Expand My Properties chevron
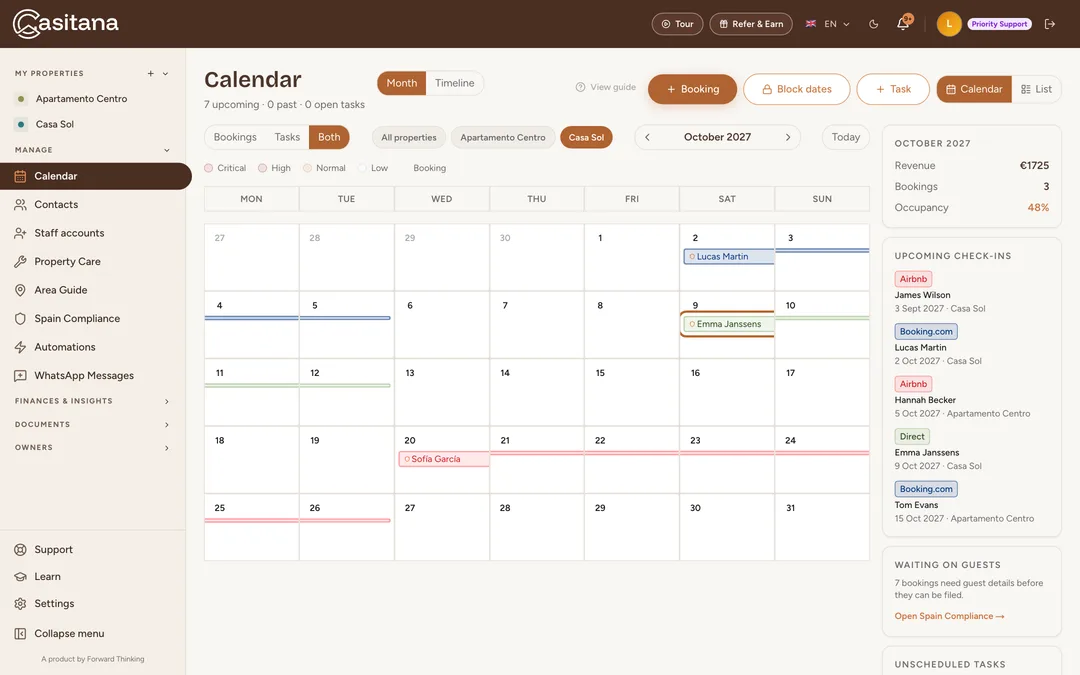The width and height of the screenshot is (1080, 675). pos(165,74)
